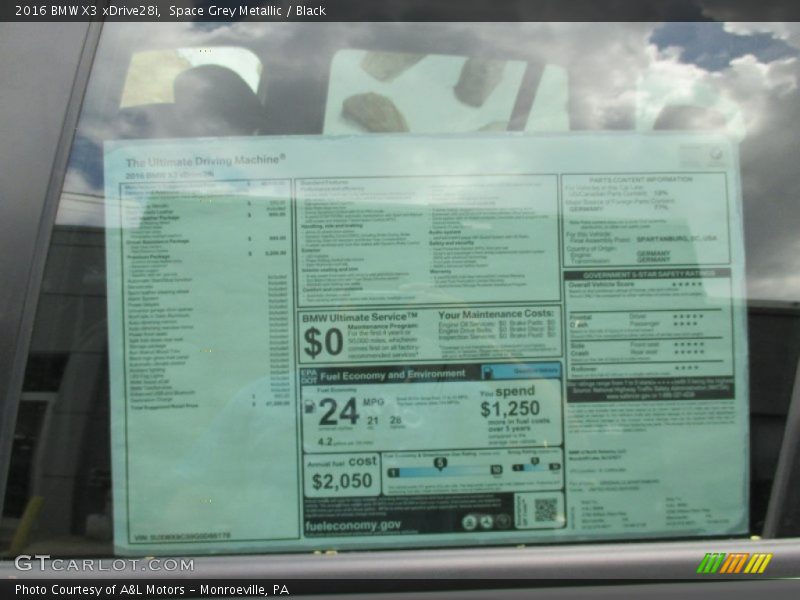Click the colored stripes logo in bottom corner
Viewport: 800px width, 600px height.
733,563
